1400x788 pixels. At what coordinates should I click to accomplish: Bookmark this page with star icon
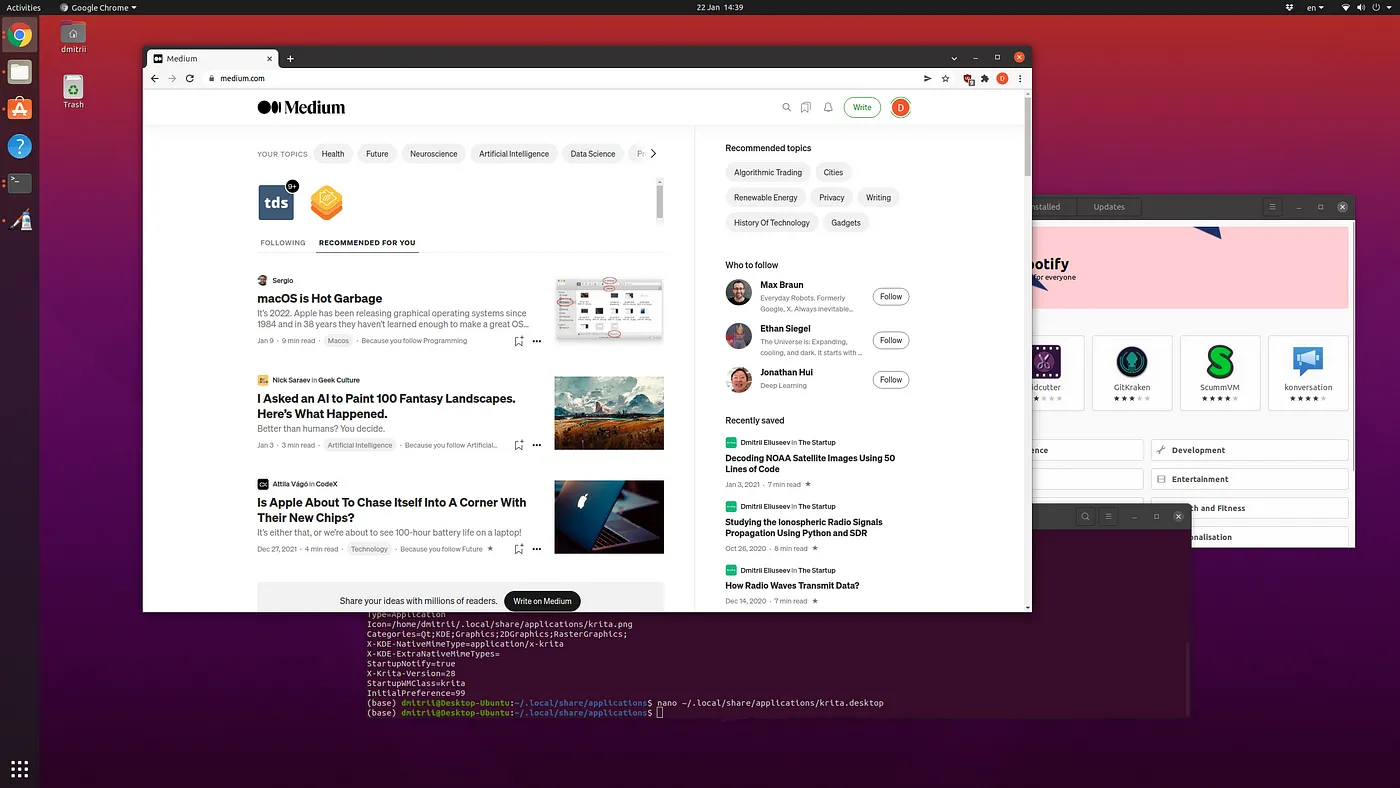pyautogui.click(x=945, y=78)
